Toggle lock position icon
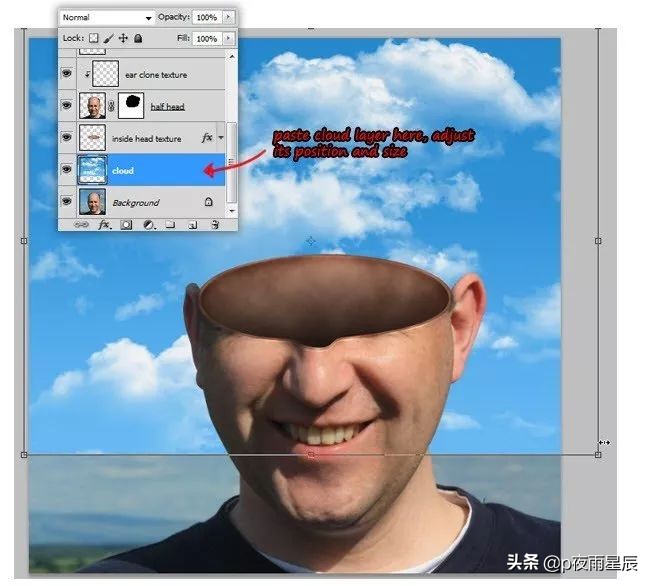Viewport: 652px width, 586px height. (x=123, y=38)
